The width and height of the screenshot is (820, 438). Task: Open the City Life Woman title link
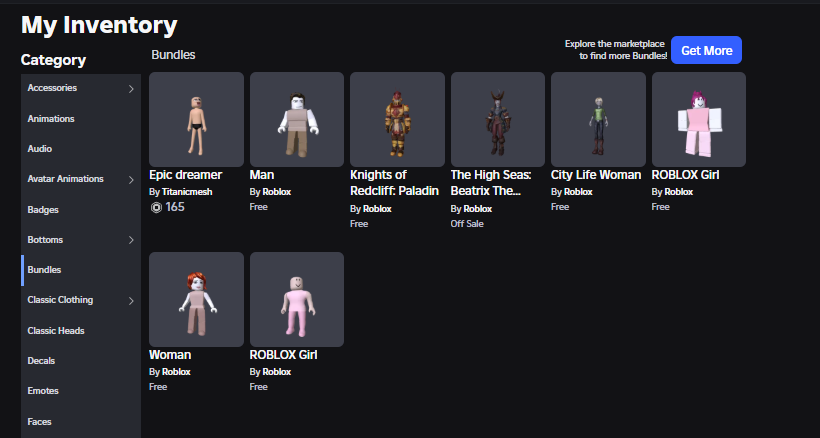(596, 175)
